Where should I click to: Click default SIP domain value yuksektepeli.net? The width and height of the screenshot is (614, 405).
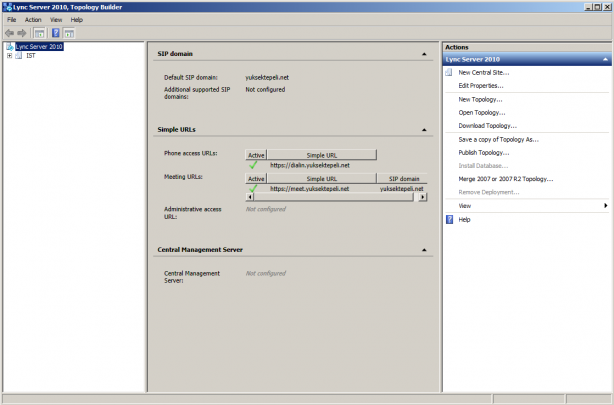tap(267, 78)
